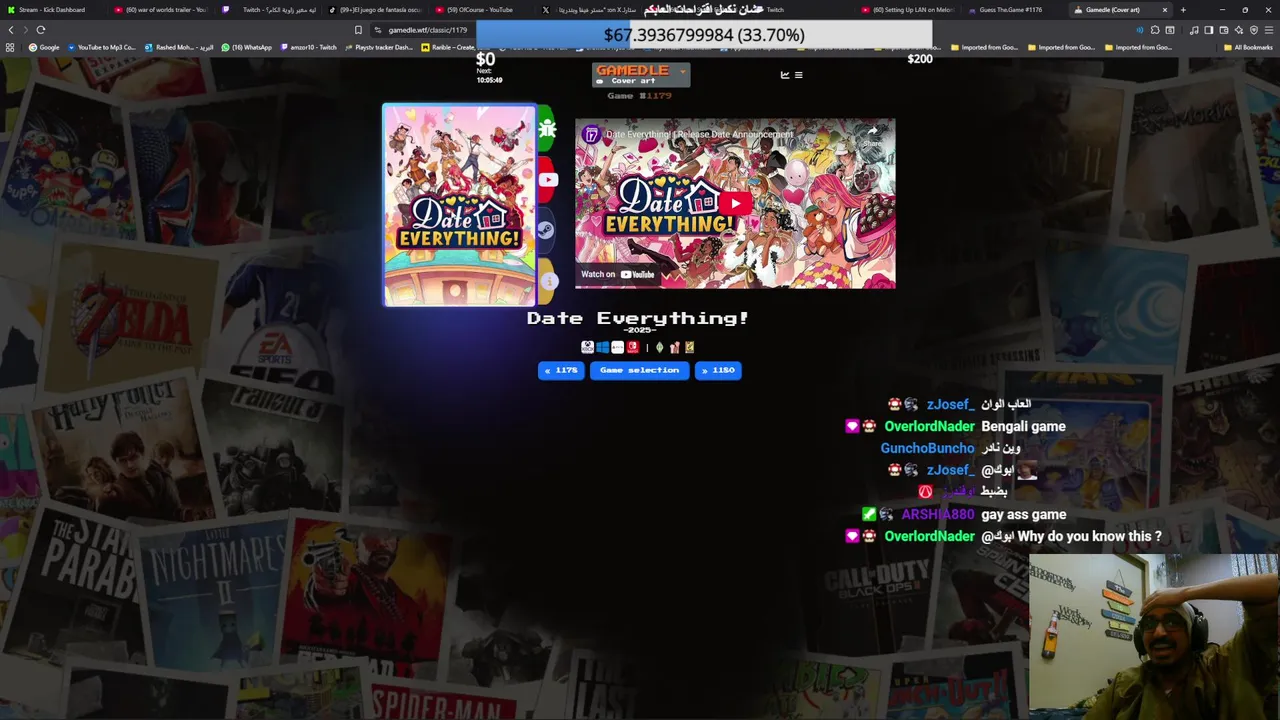Viewport: 1280px width, 720px height.
Task: Open a new browser tab
Action: 1183,10
